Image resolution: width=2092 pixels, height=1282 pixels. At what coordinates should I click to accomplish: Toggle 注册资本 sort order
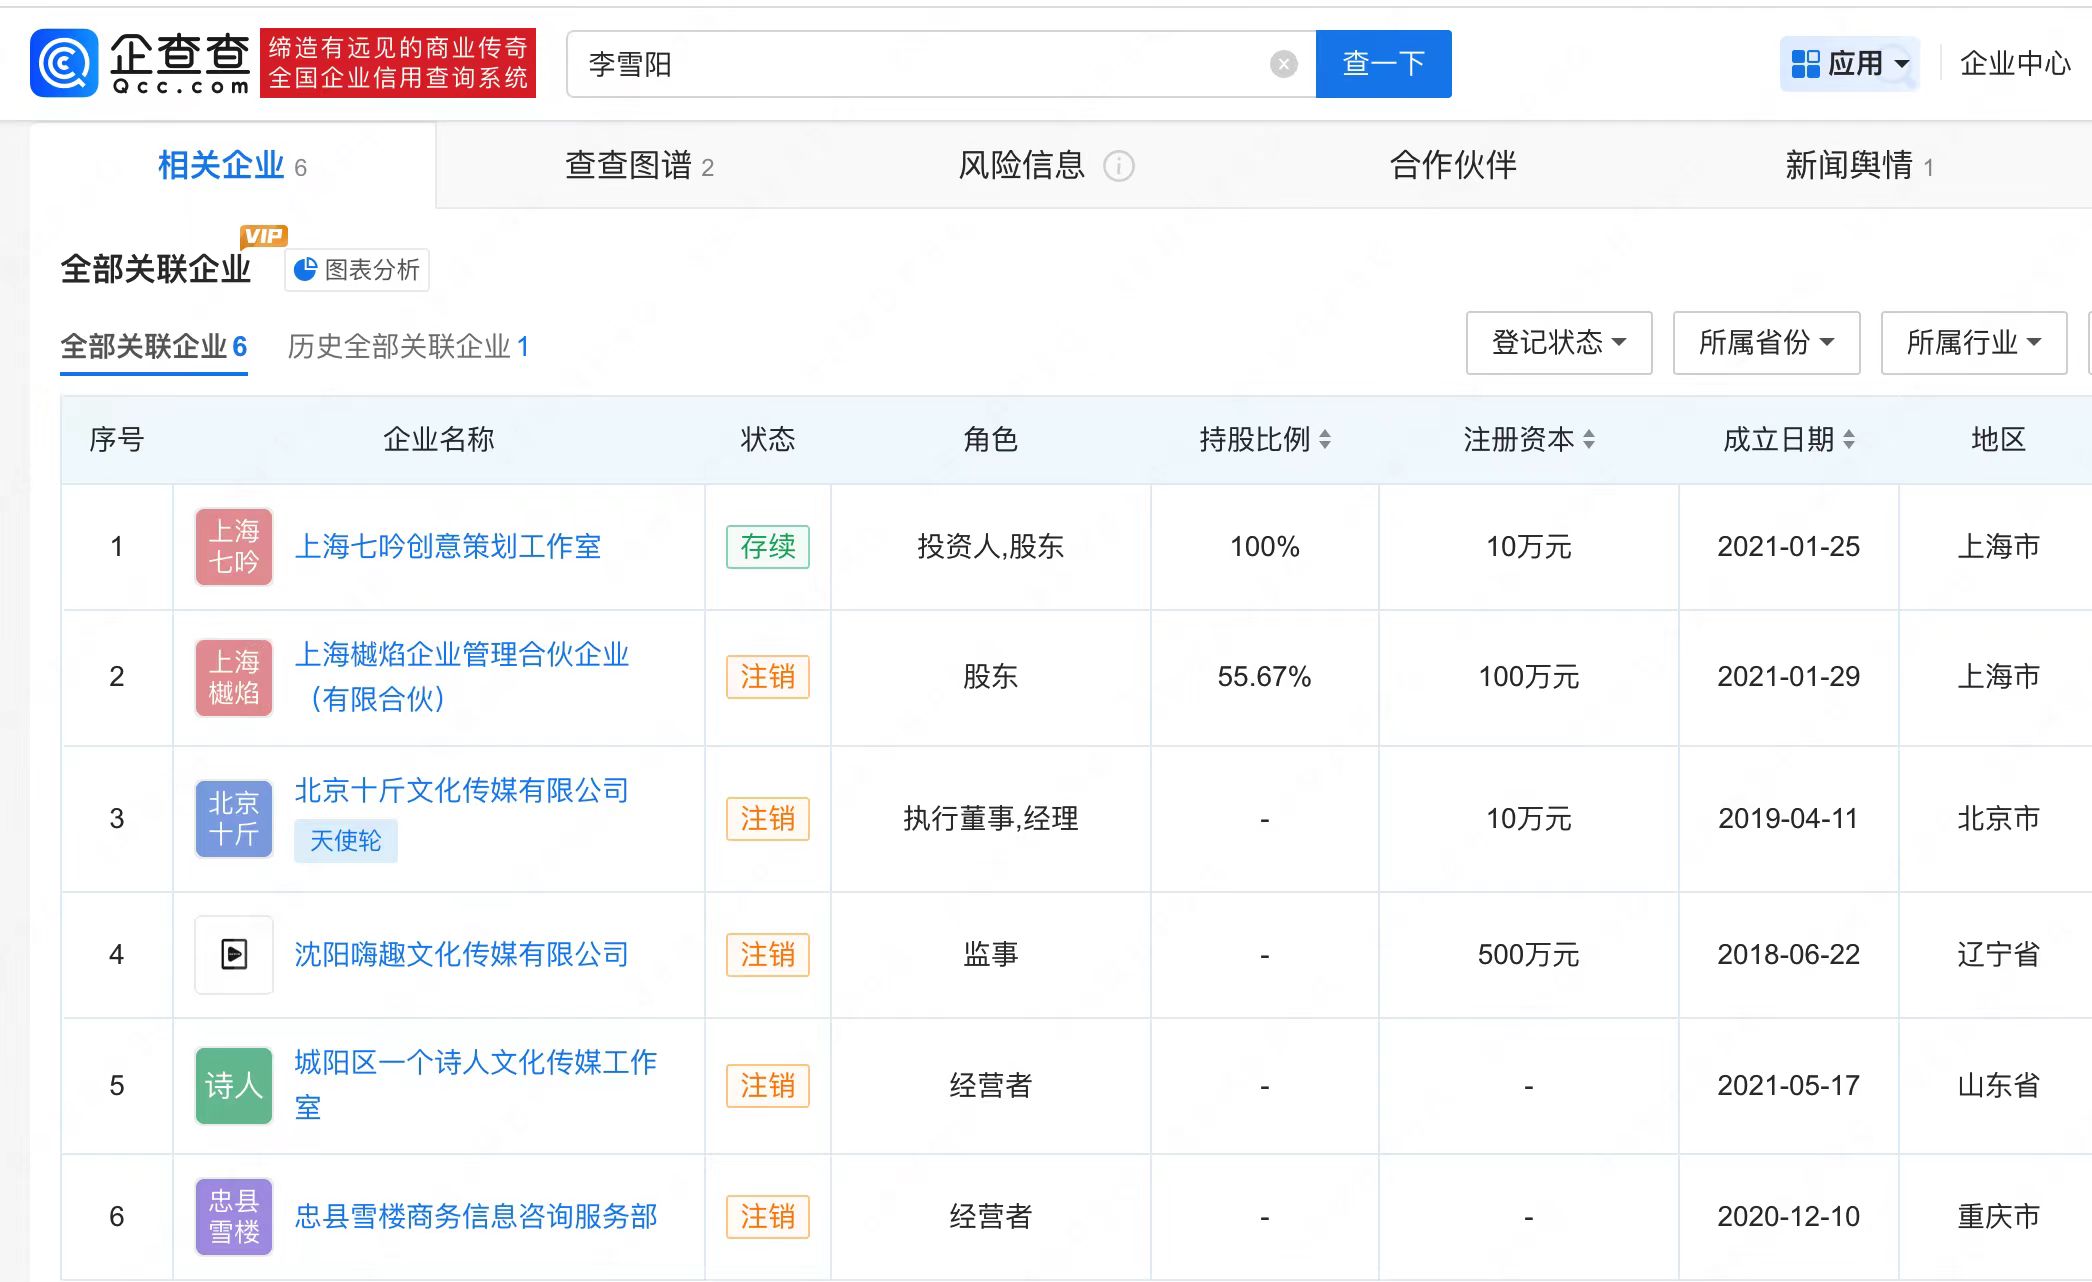[1590, 440]
